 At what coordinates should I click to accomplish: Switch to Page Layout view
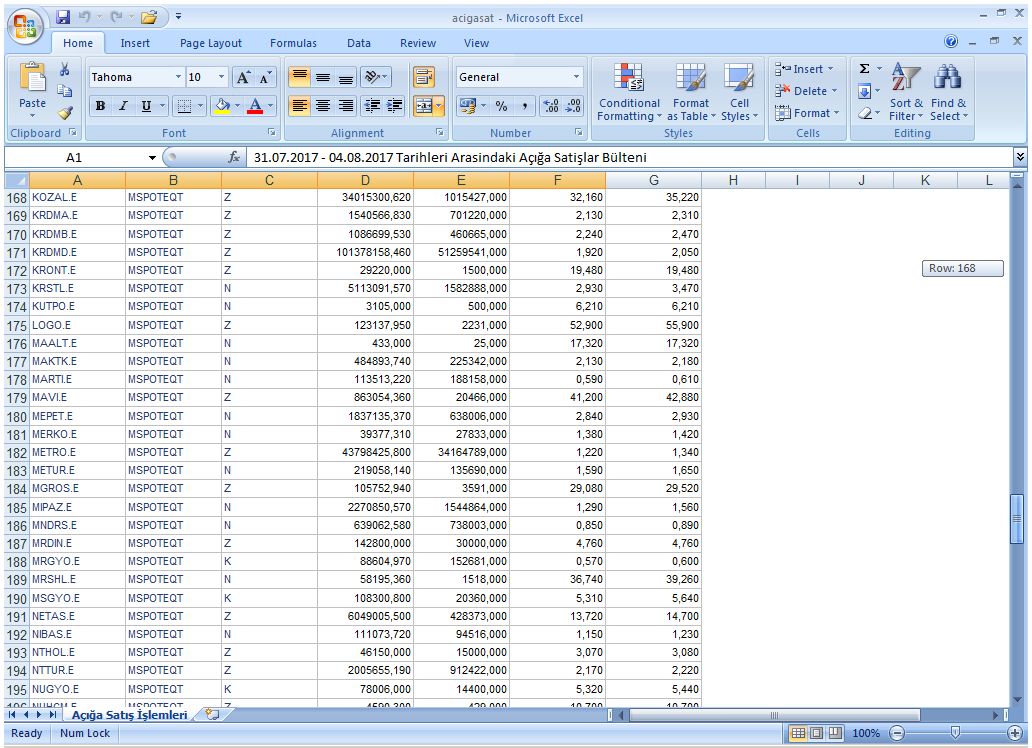(816, 733)
